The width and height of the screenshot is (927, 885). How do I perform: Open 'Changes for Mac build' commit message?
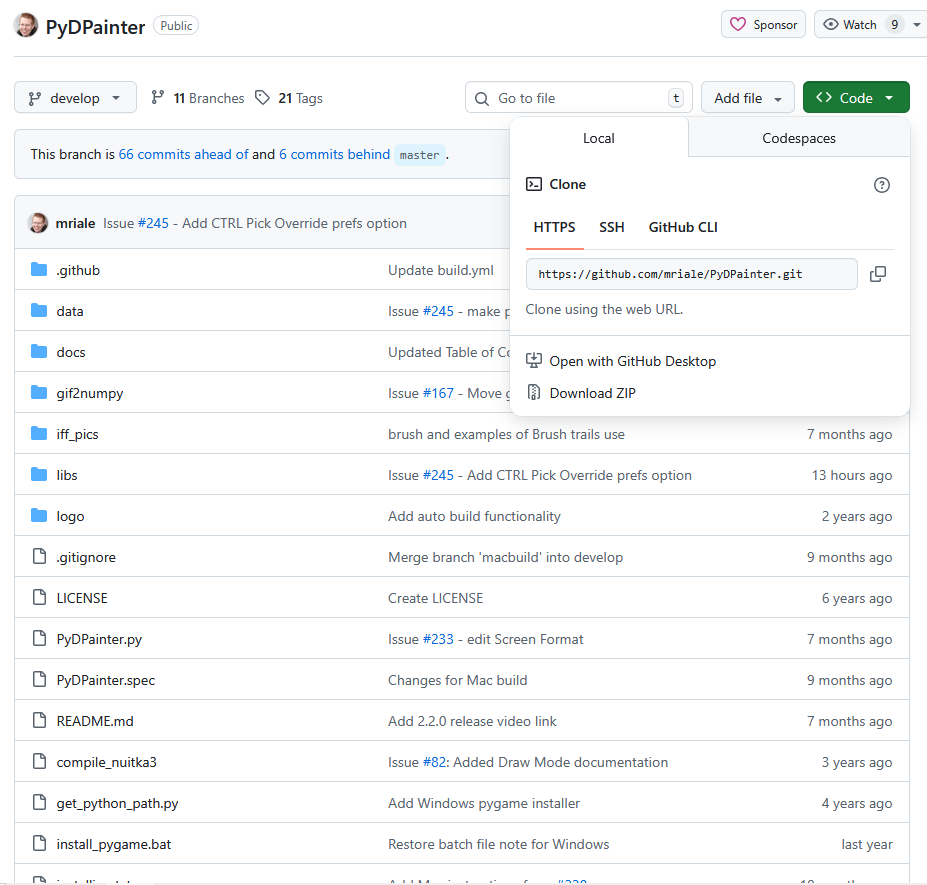coord(458,680)
